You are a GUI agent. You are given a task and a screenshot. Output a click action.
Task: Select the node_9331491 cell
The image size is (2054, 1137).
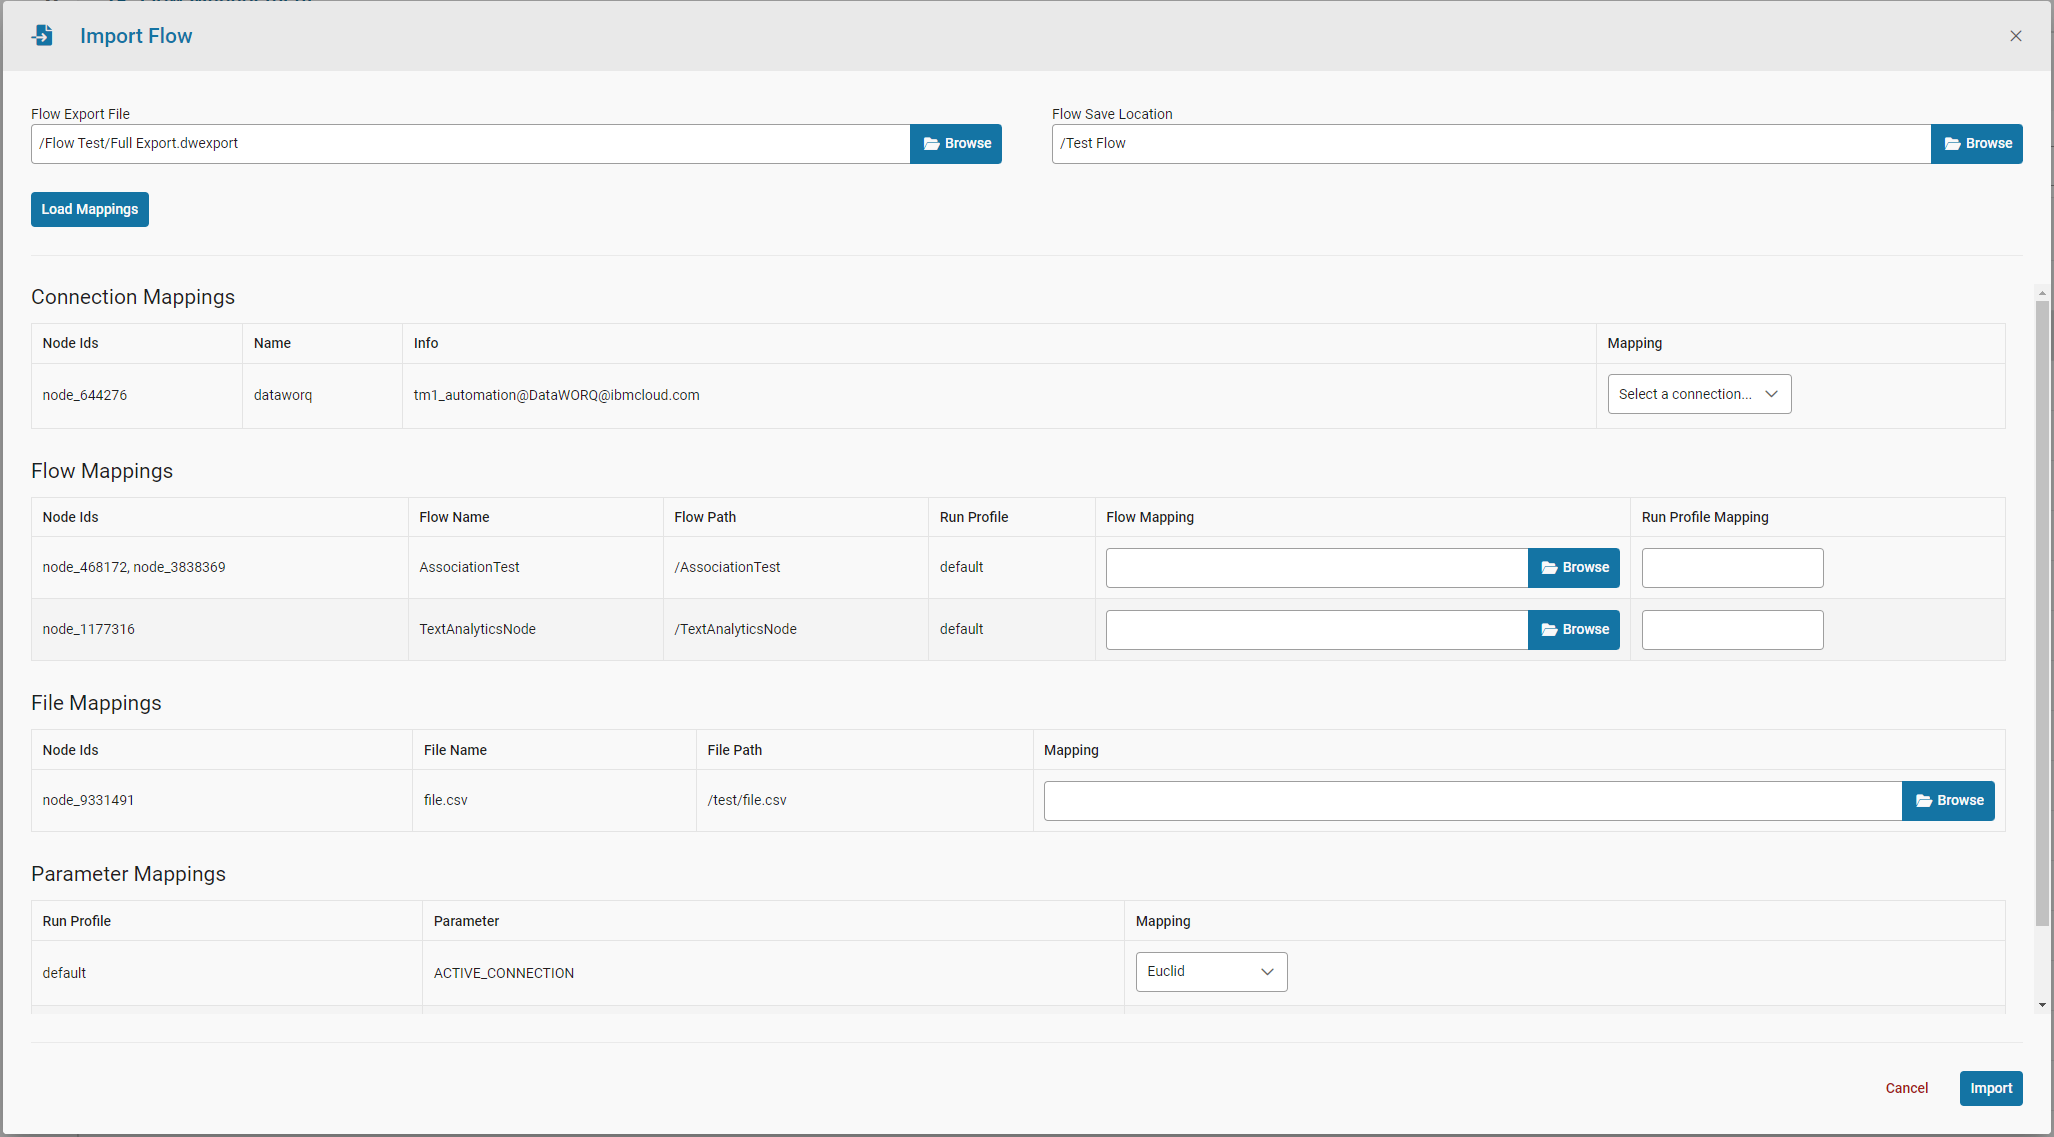pyautogui.click(x=222, y=801)
